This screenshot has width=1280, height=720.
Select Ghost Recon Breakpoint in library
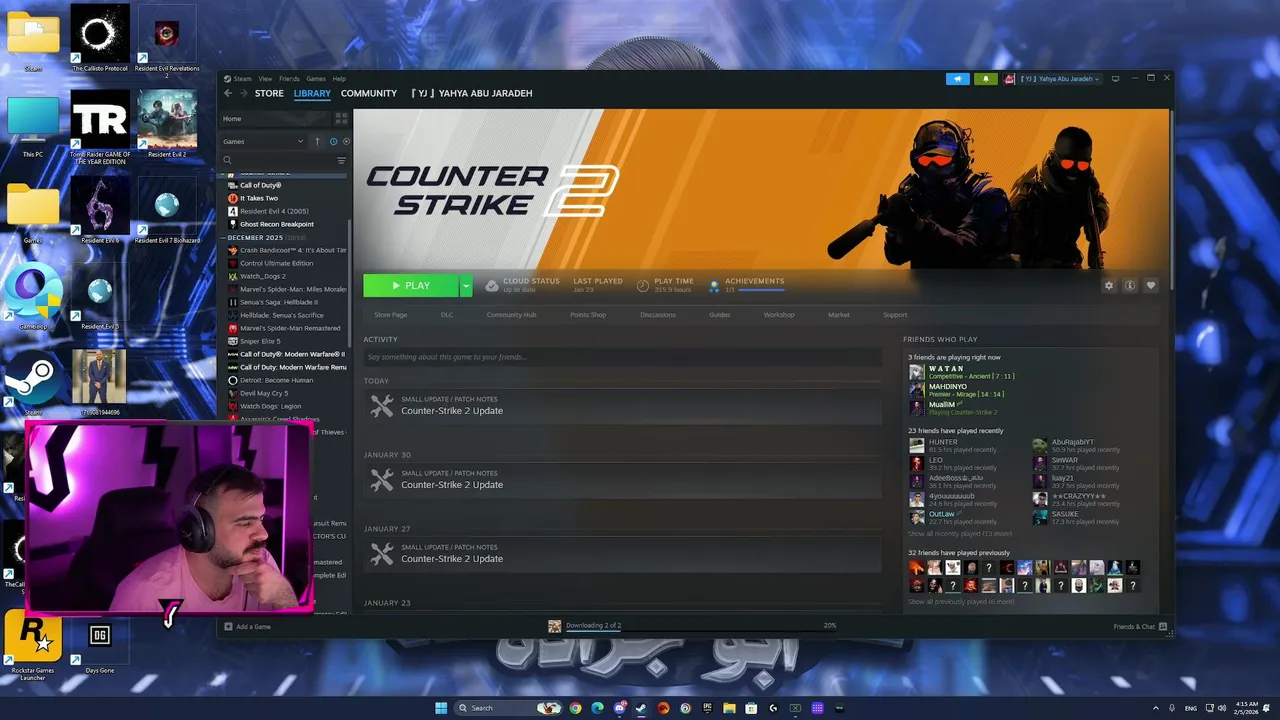click(276, 224)
